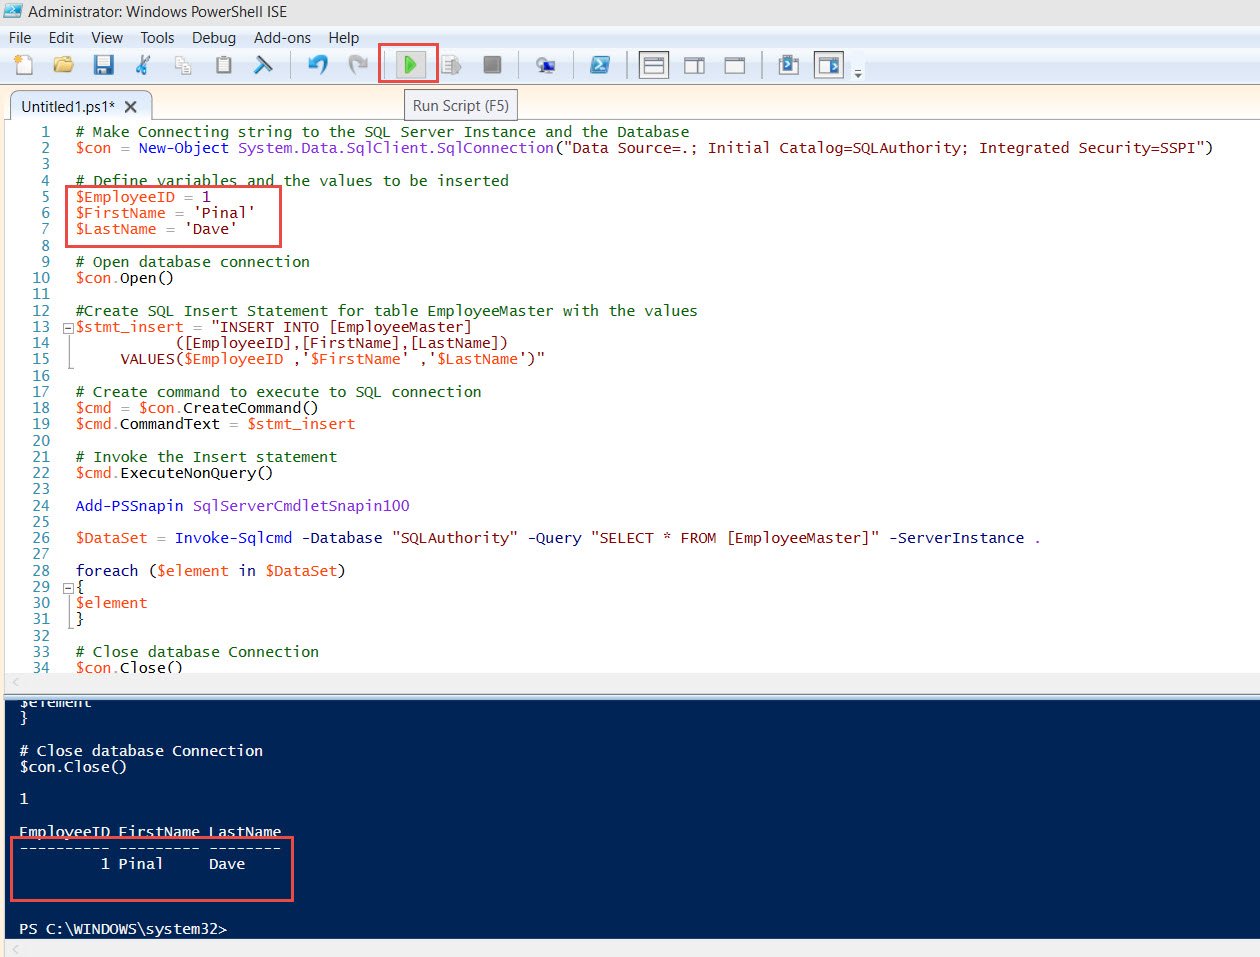Show command window in separate pane icon
Screen dimensions: 1260x957
point(788,65)
